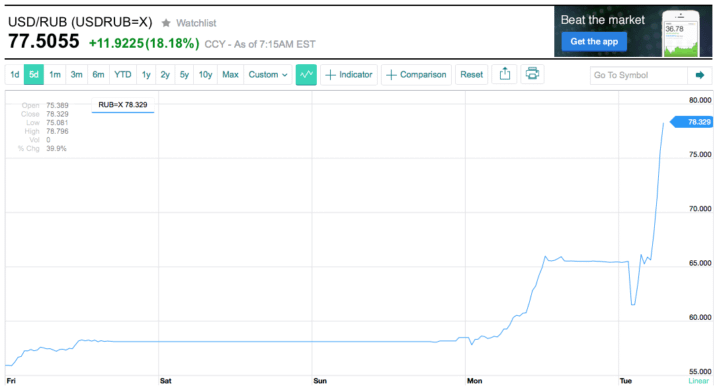Toggle the line chart type icon

[x=306, y=75]
